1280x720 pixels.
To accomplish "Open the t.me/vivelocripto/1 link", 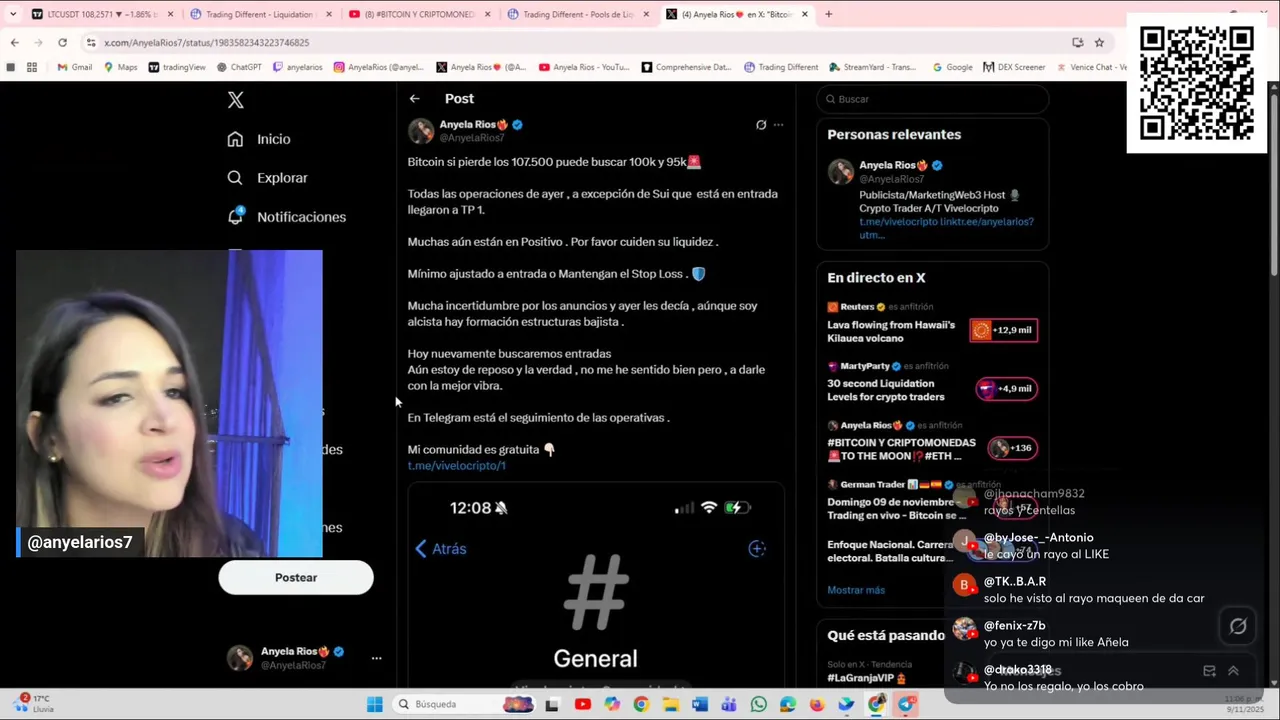I will tap(456, 466).
